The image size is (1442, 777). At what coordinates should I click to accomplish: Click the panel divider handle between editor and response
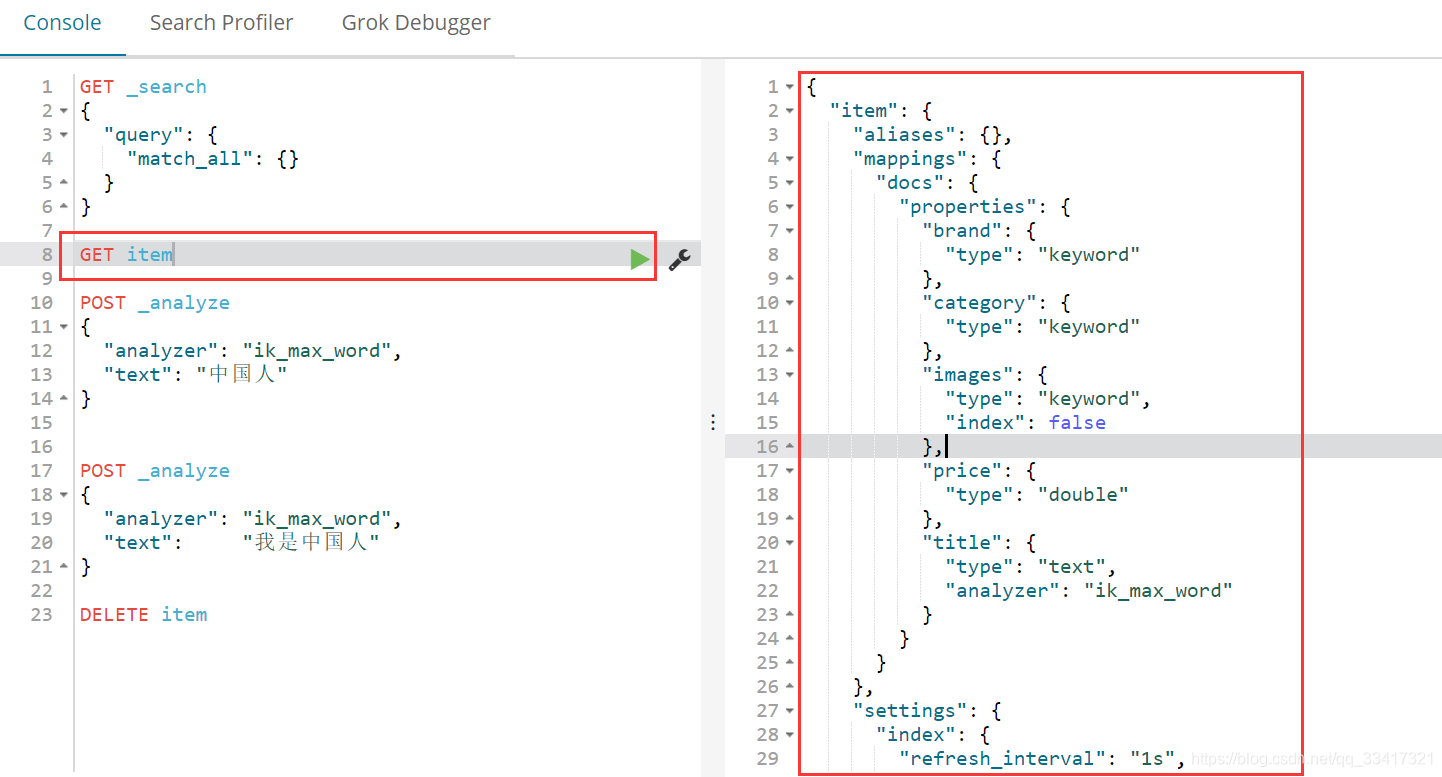713,422
